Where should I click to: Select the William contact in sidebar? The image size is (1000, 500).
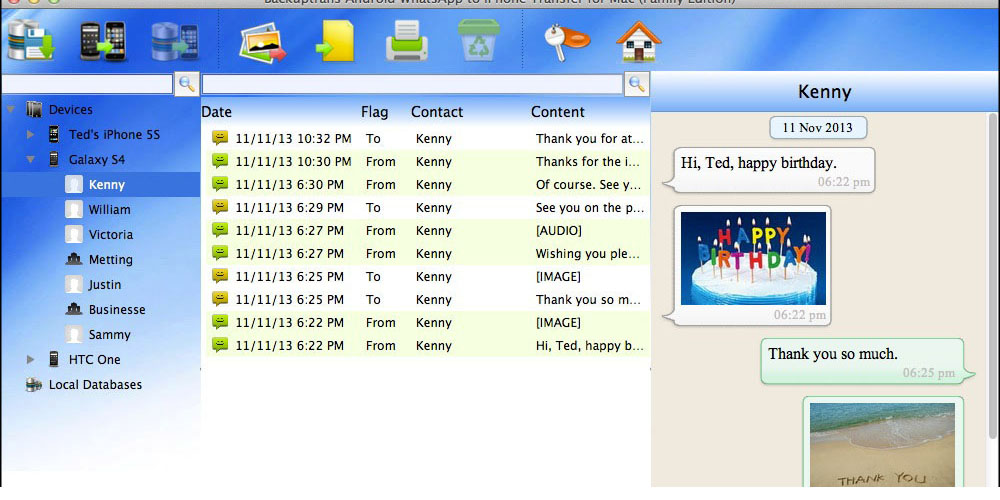pos(109,210)
